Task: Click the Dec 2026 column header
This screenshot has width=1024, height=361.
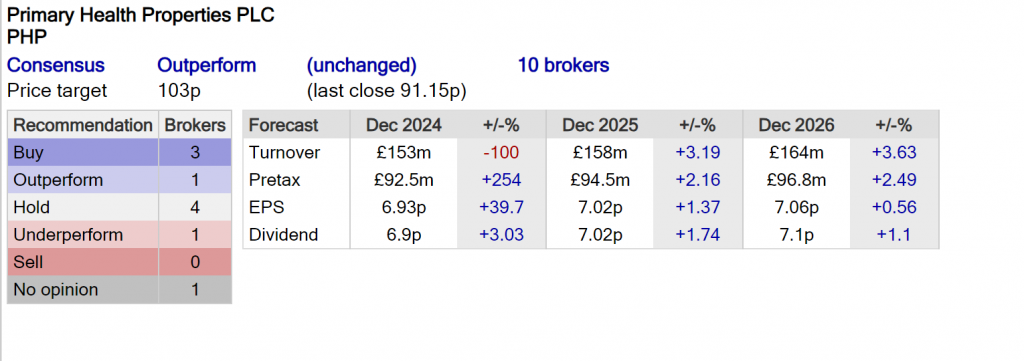Action: click(x=797, y=125)
